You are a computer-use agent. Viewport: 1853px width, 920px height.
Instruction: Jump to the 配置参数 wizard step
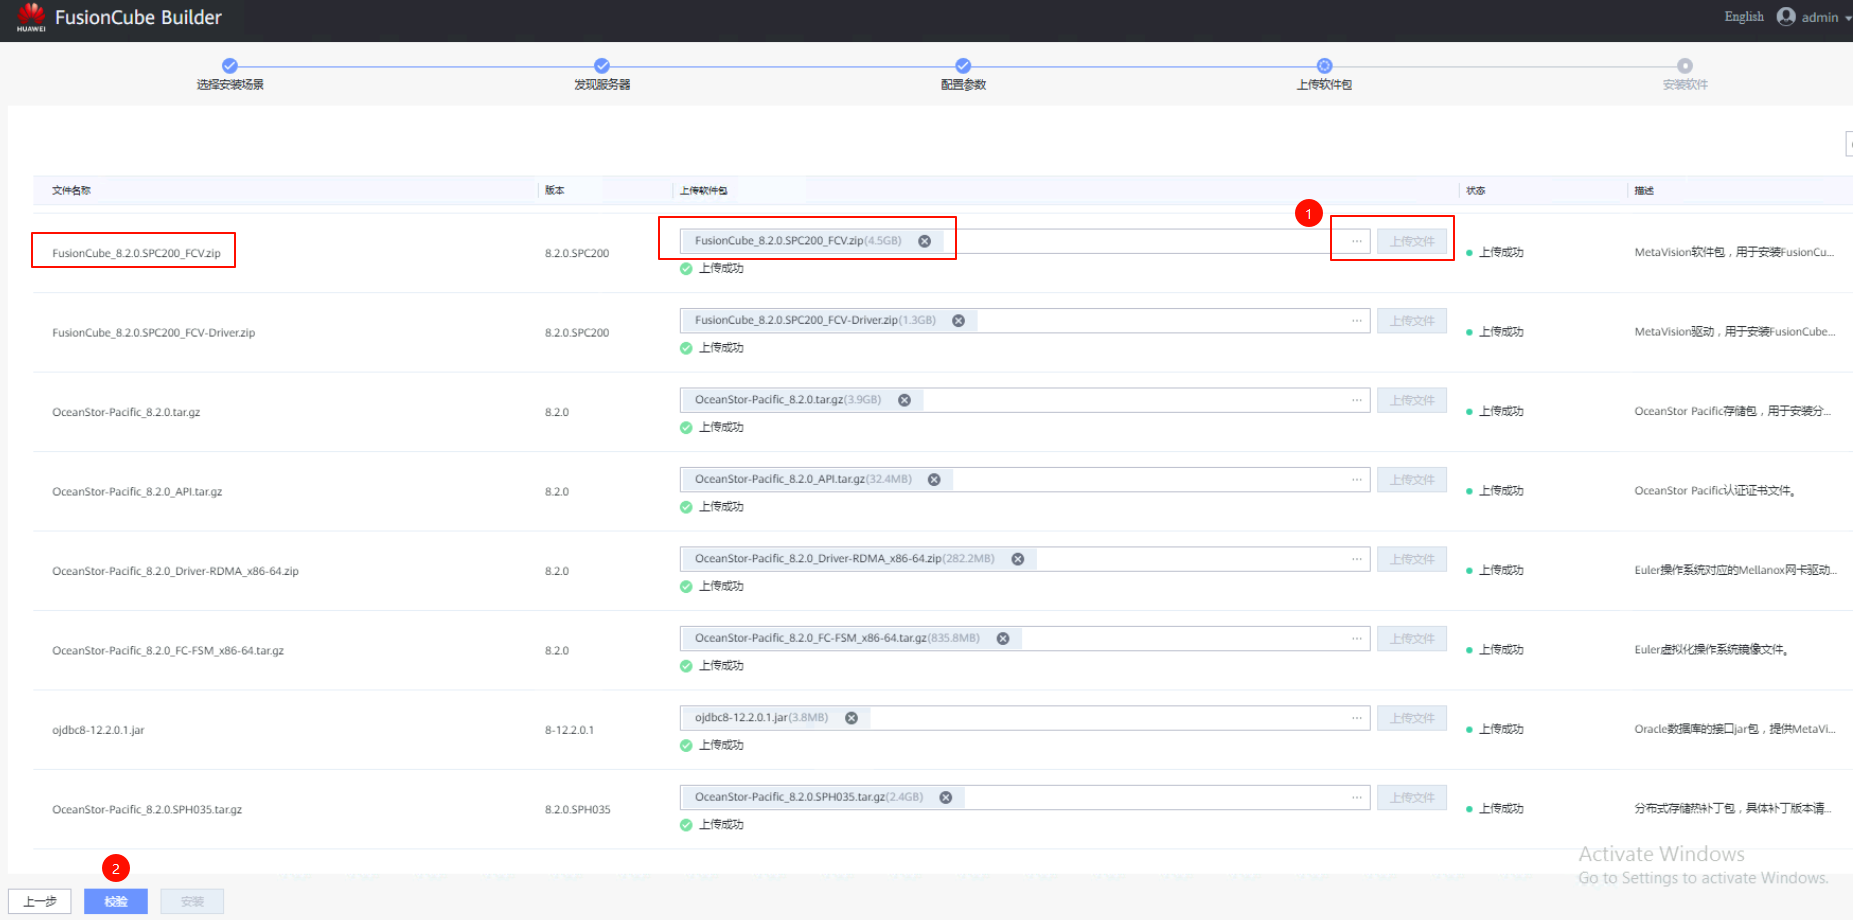point(963,66)
